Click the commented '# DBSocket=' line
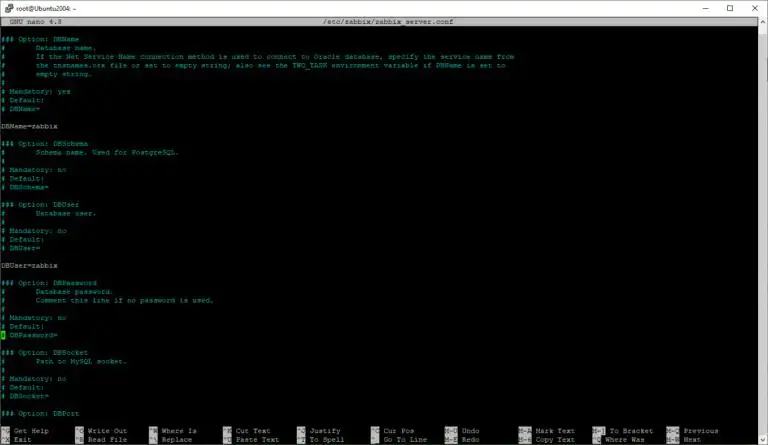 [x=24, y=396]
